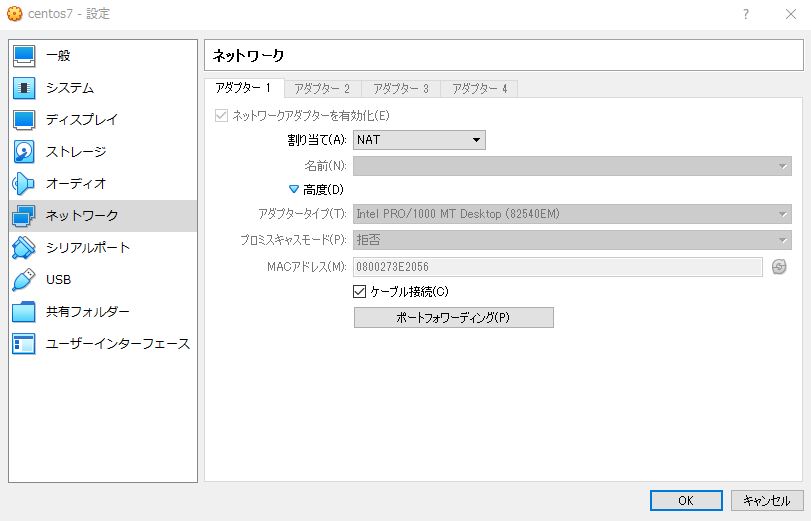The width and height of the screenshot is (811, 521).
Task: Close the settings dialog window
Action: (x=791, y=14)
